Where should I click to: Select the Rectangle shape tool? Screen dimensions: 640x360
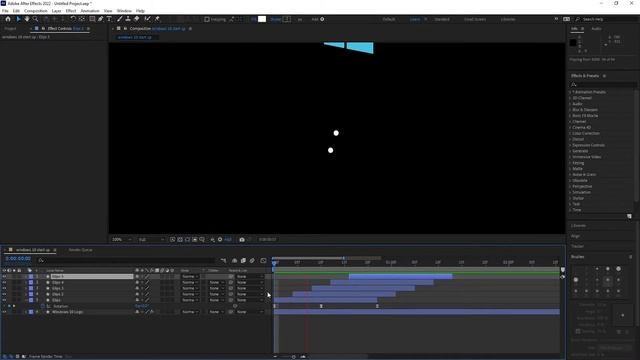click(x=92, y=19)
